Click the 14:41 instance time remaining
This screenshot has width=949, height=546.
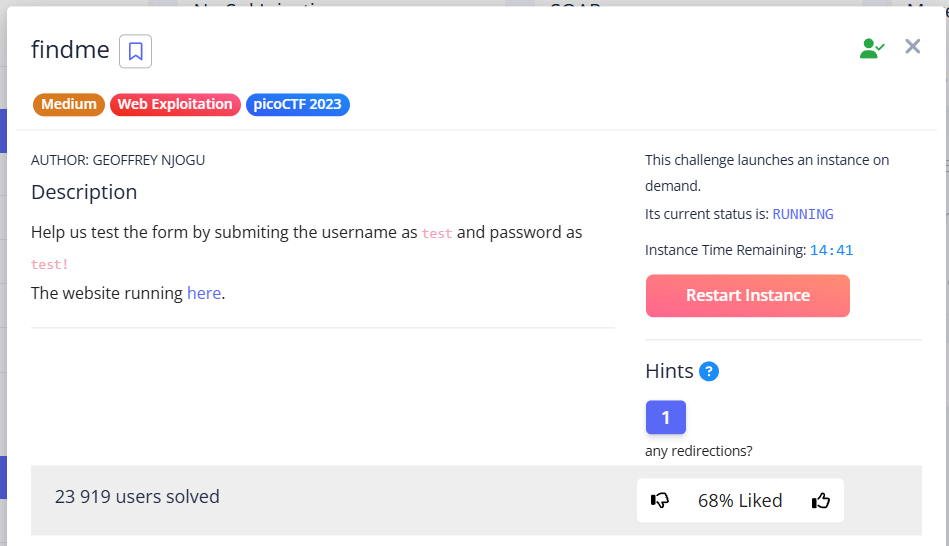pos(831,250)
